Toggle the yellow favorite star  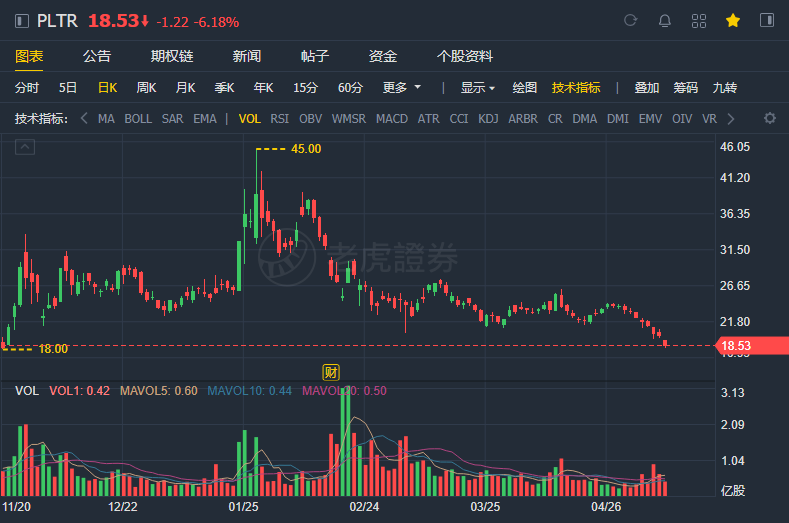click(733, 21)
